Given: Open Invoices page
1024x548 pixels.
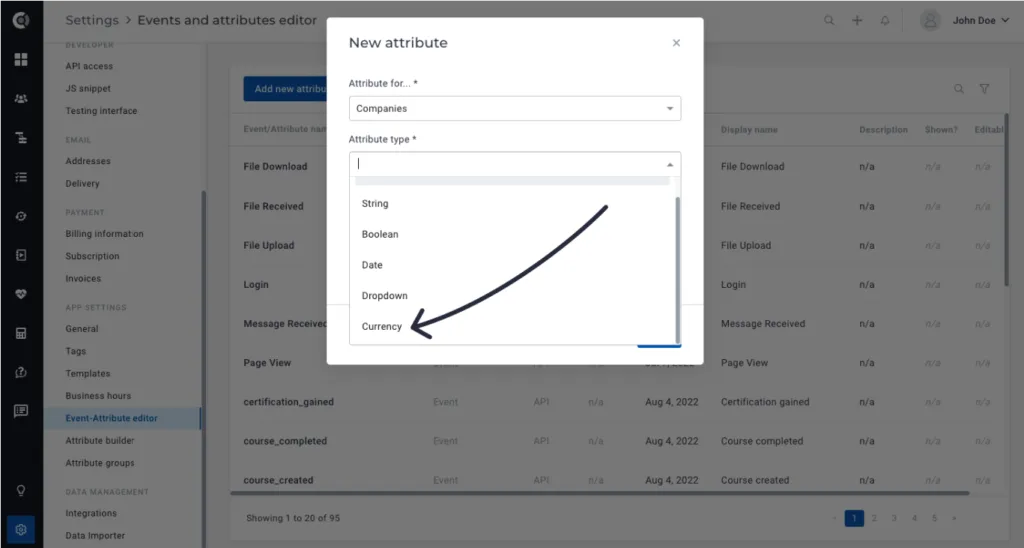Looking at the screenshot, I should [x=83, y=278].
